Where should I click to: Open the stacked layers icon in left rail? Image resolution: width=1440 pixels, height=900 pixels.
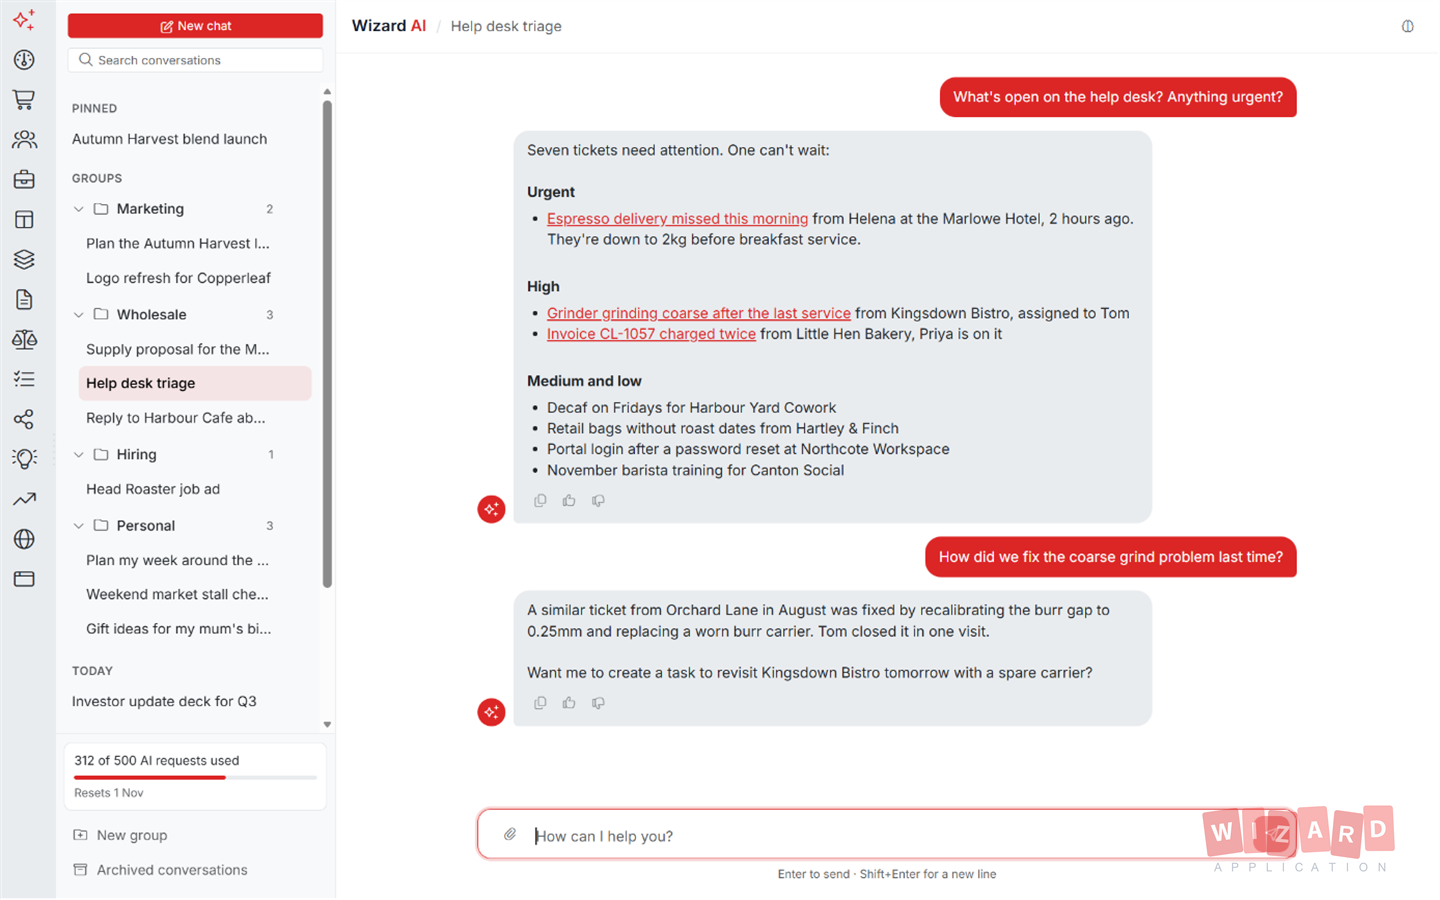[x=24, y=260]
